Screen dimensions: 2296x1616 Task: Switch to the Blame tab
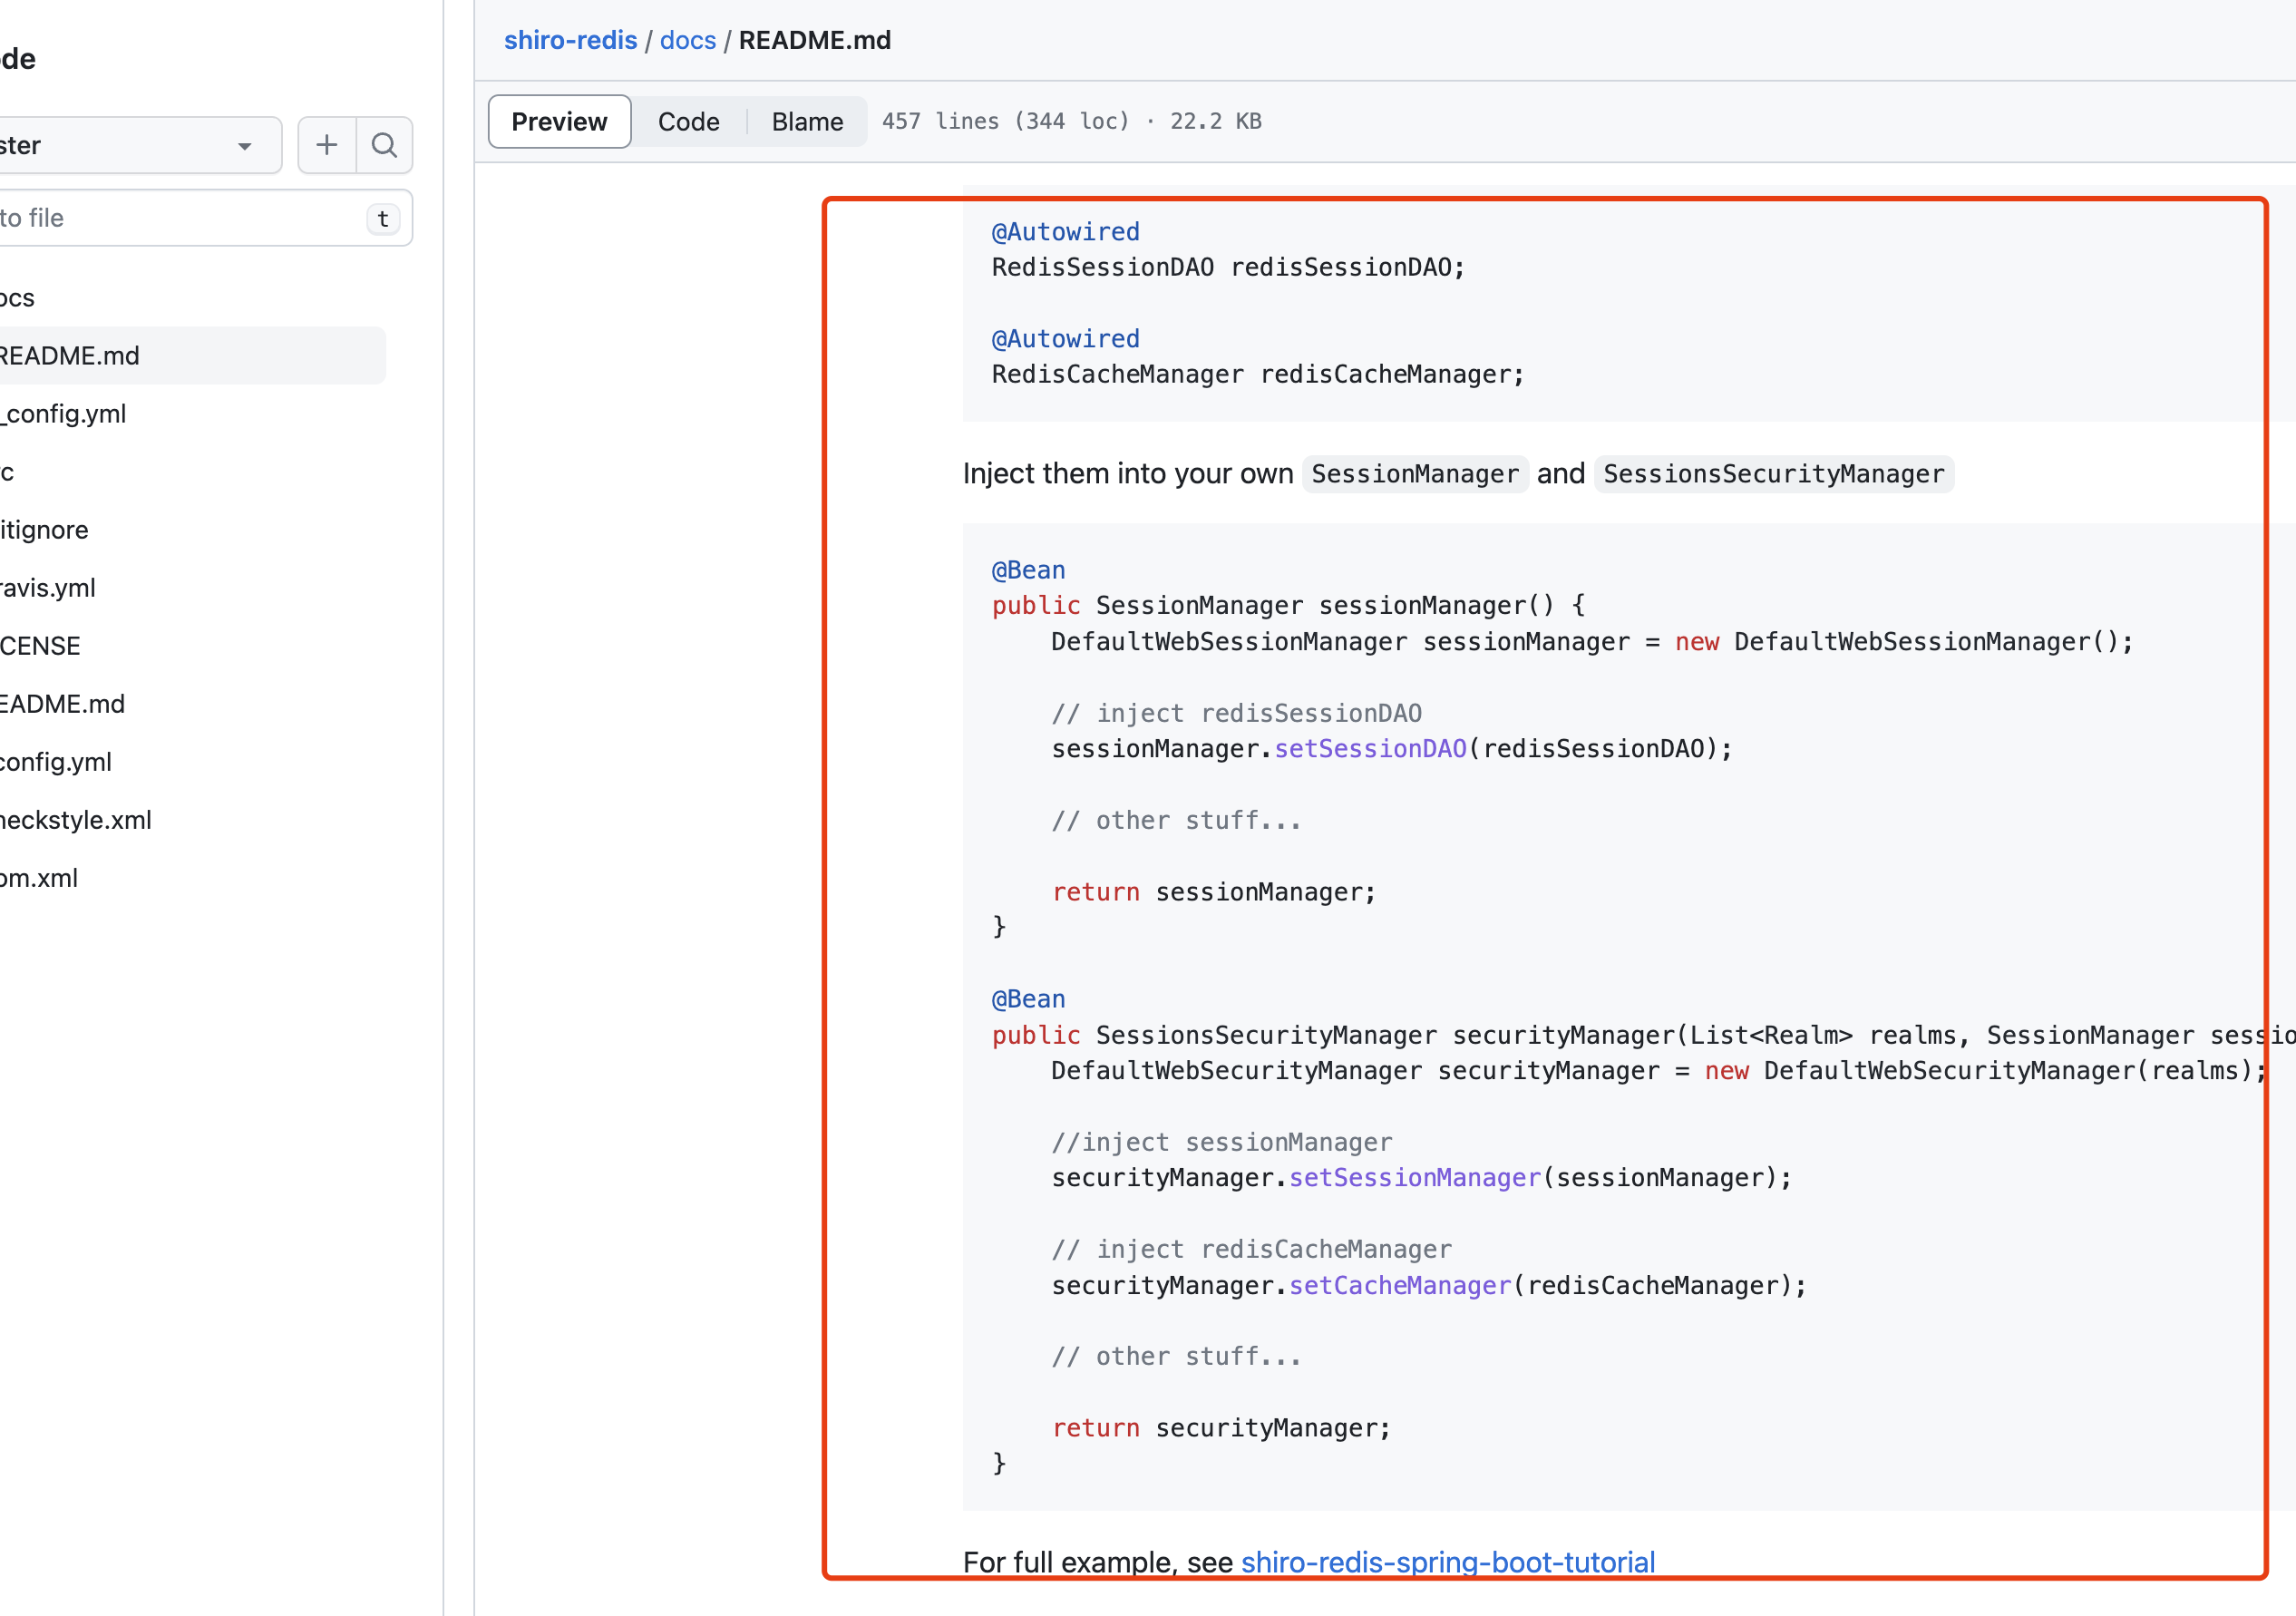coord(807,121)
